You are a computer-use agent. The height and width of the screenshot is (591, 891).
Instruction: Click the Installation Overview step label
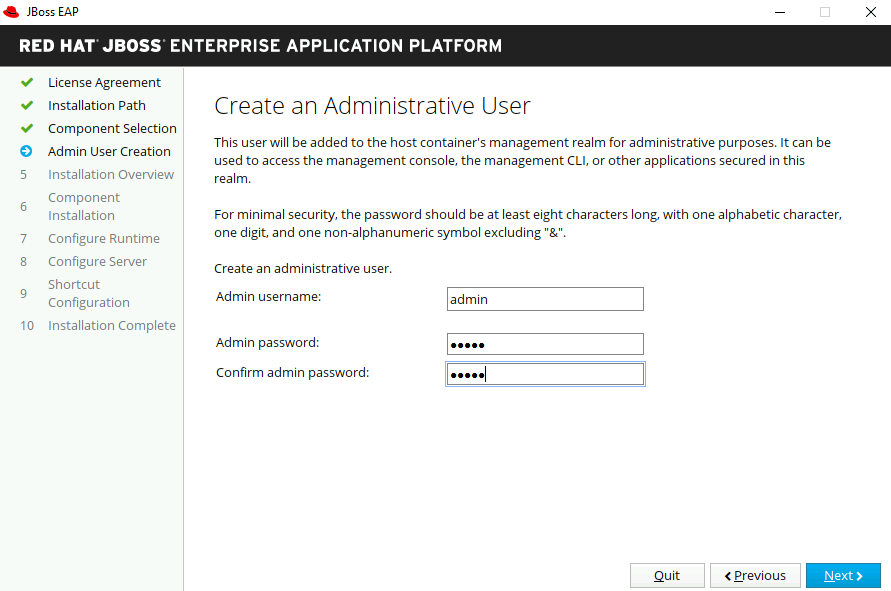[111, 174]
